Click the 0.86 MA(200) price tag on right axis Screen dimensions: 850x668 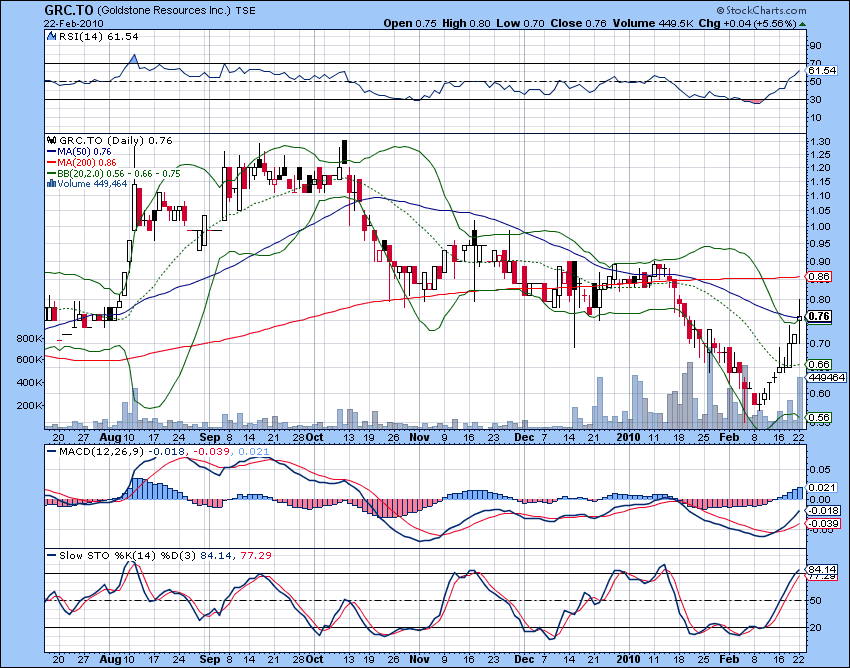819,277
